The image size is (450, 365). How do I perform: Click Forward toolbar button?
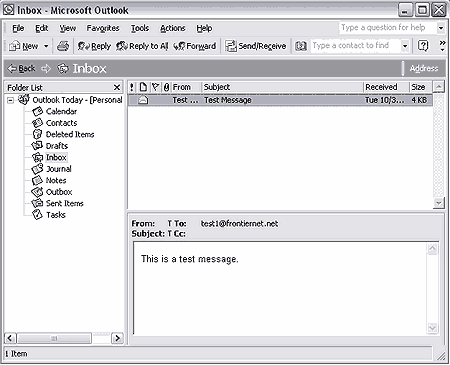point(195,46)
